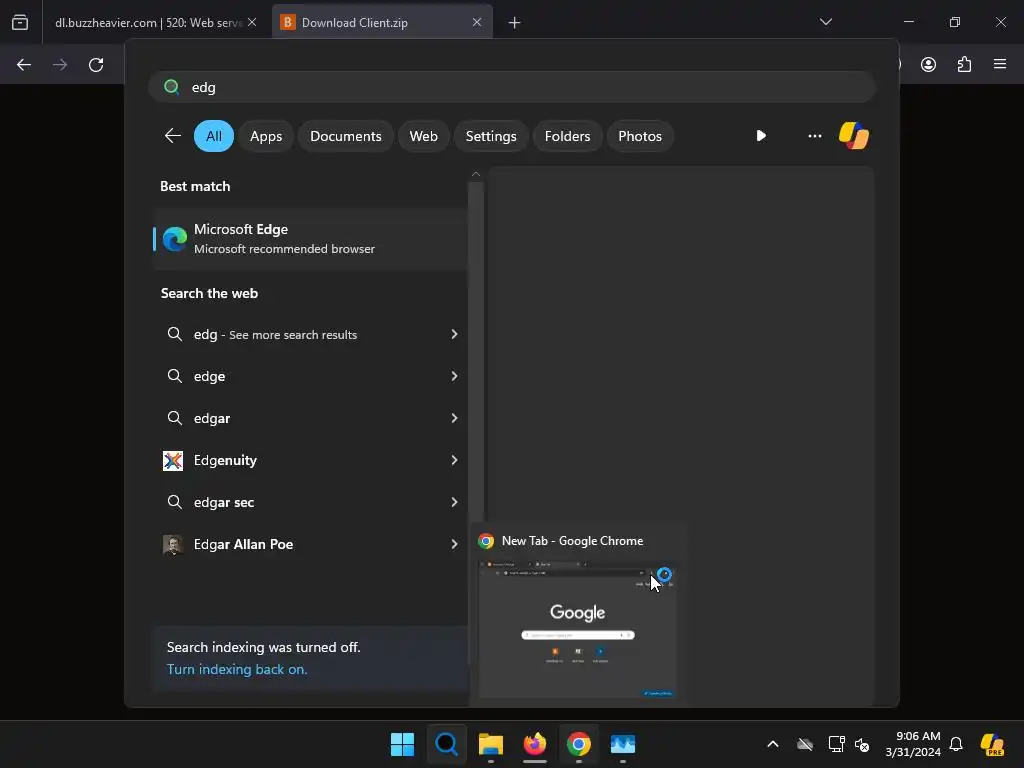
Task: Open the blue monitor app on taskbar
Action: 622,744
